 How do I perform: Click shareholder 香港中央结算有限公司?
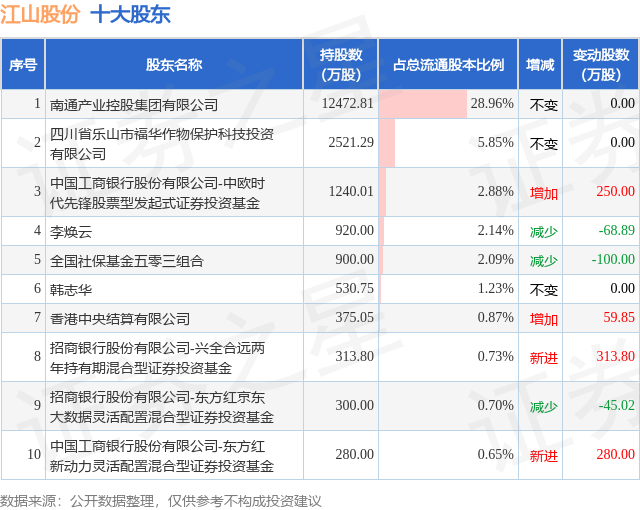tap(120, 319)
